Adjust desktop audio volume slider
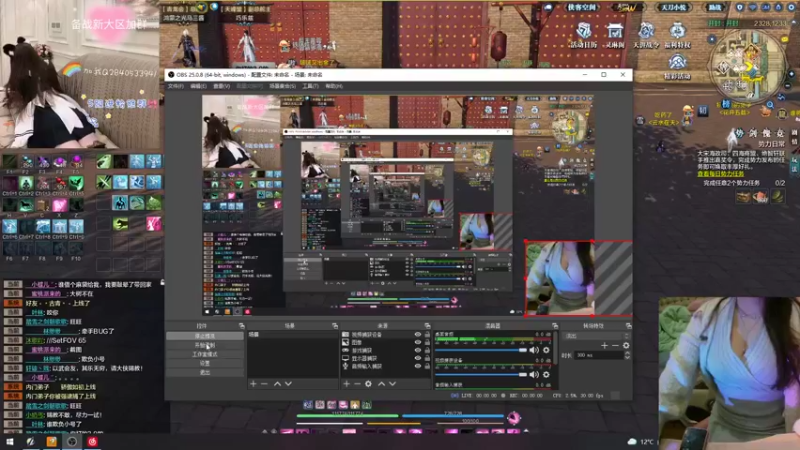800x450 pixels. (x=481, y=351)
